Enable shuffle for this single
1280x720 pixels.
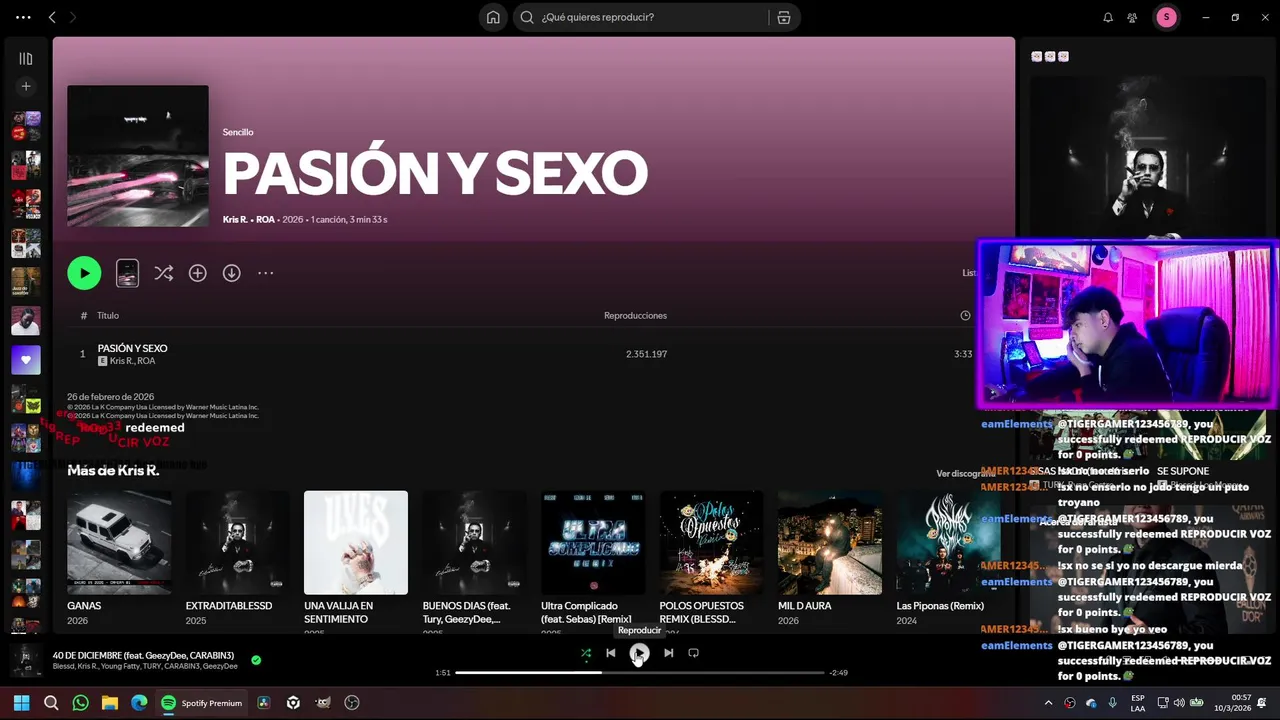pos(163,273)
